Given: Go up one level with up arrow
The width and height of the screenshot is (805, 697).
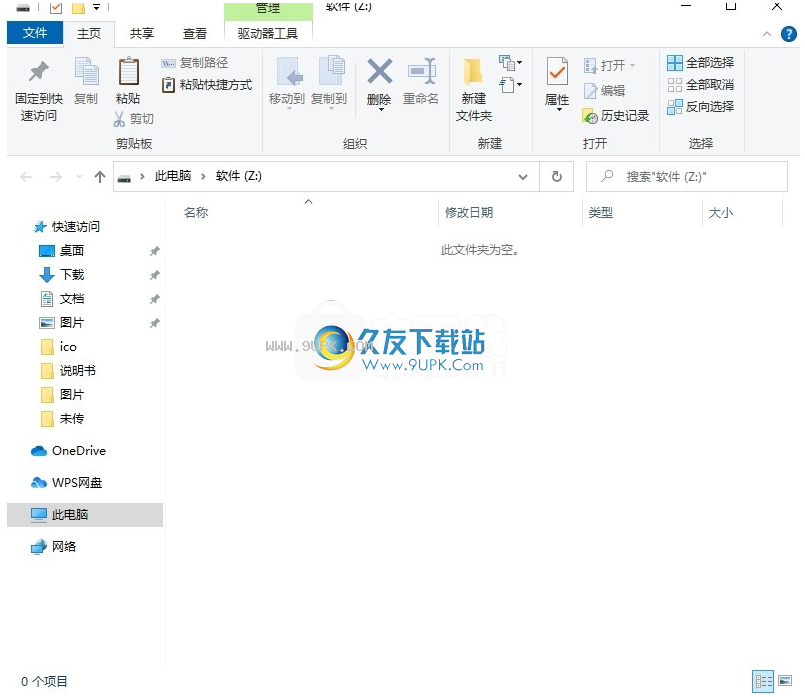Looking at the screenshot, I should [100, 177].
